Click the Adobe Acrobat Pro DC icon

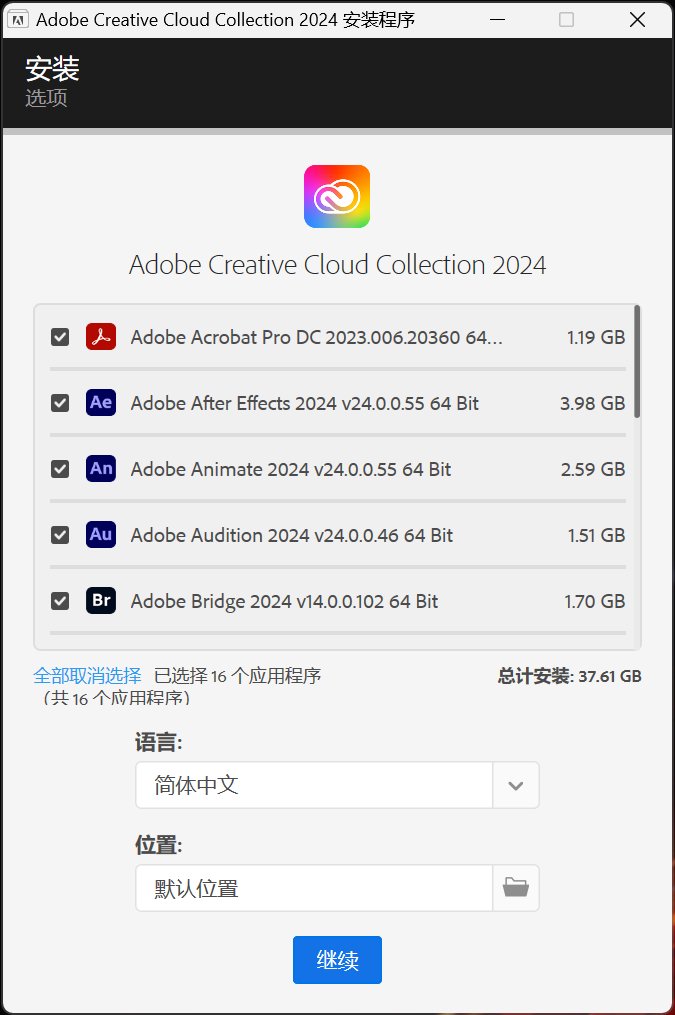coord(101,337)
